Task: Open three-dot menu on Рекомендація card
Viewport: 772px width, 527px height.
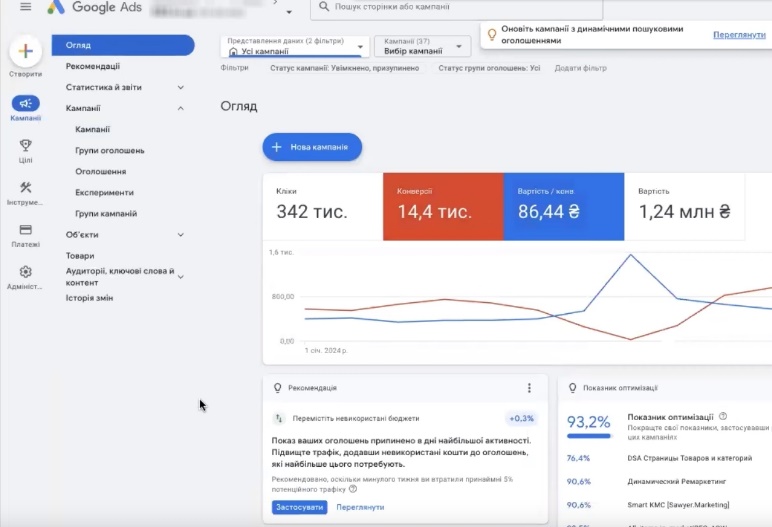Action: pyautogui.click(x=529, y=388)
